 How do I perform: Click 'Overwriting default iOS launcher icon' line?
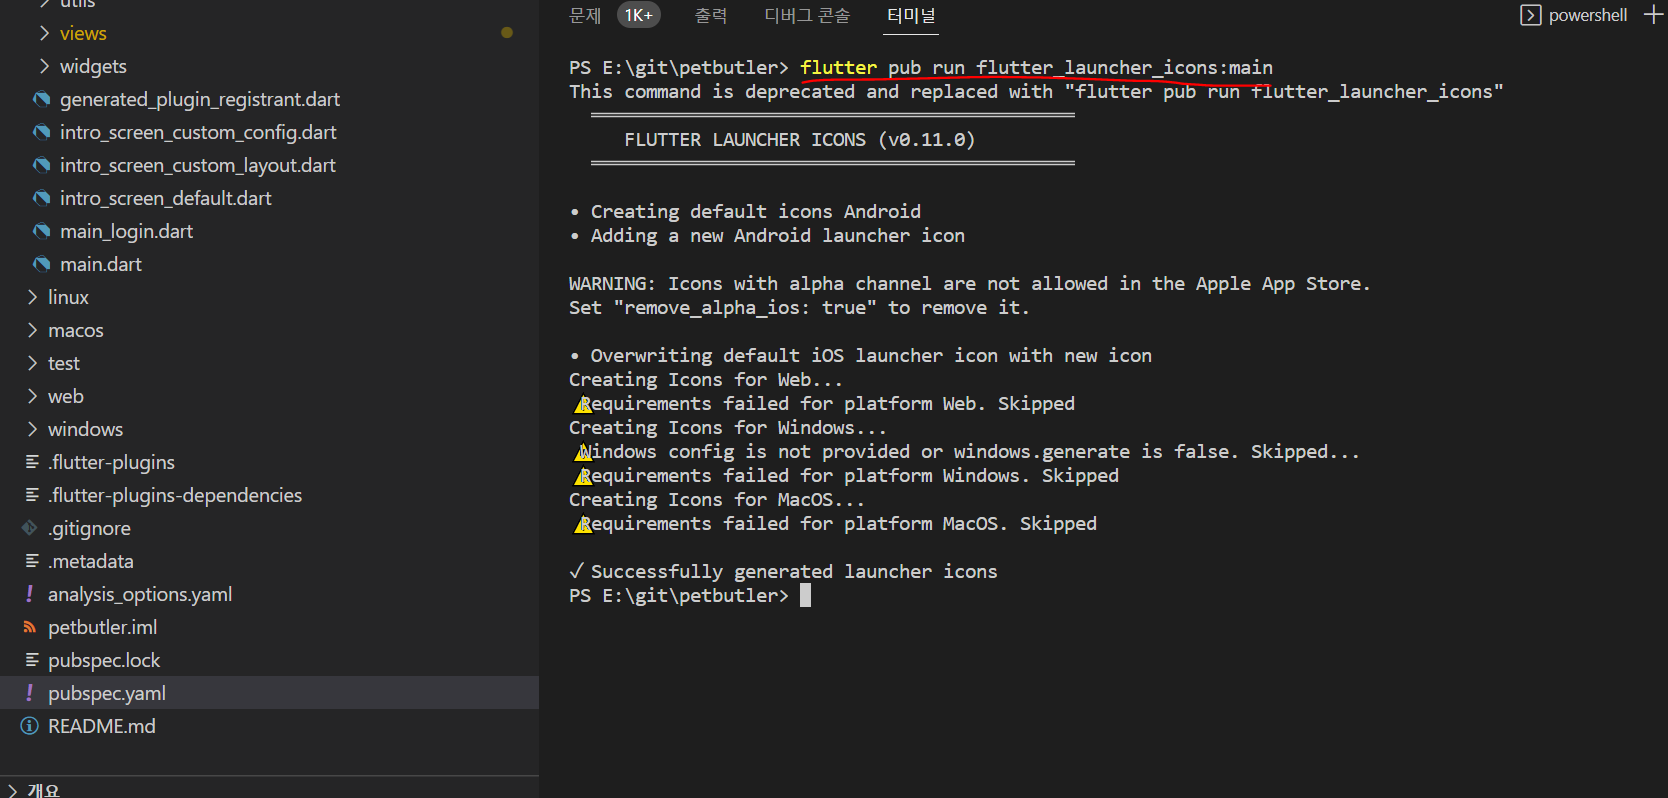click(871, 356)
